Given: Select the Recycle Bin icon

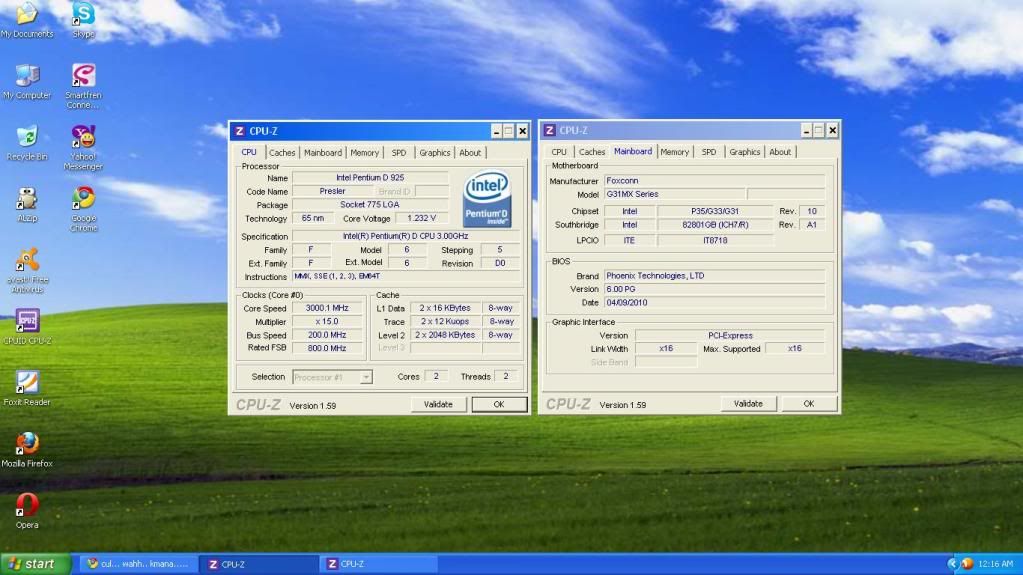Looking at the screenshot, I should point(27,143).
